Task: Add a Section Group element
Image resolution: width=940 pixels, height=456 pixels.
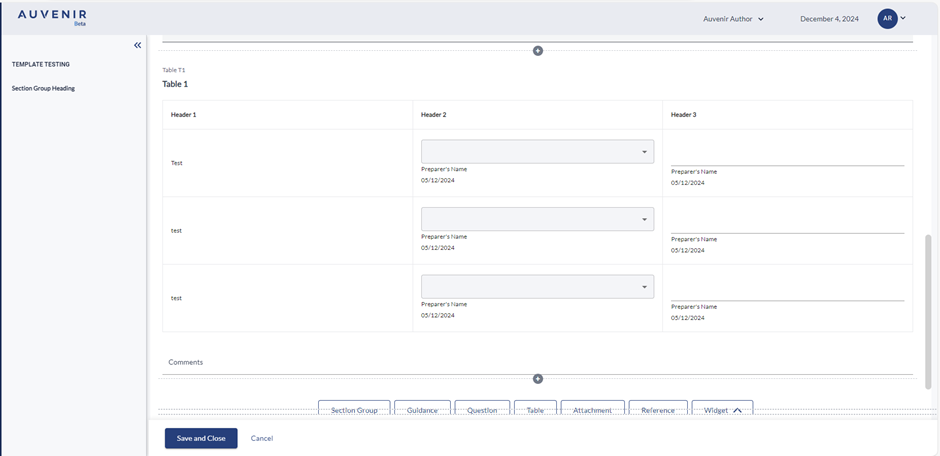Action: (x=354, y=410)
